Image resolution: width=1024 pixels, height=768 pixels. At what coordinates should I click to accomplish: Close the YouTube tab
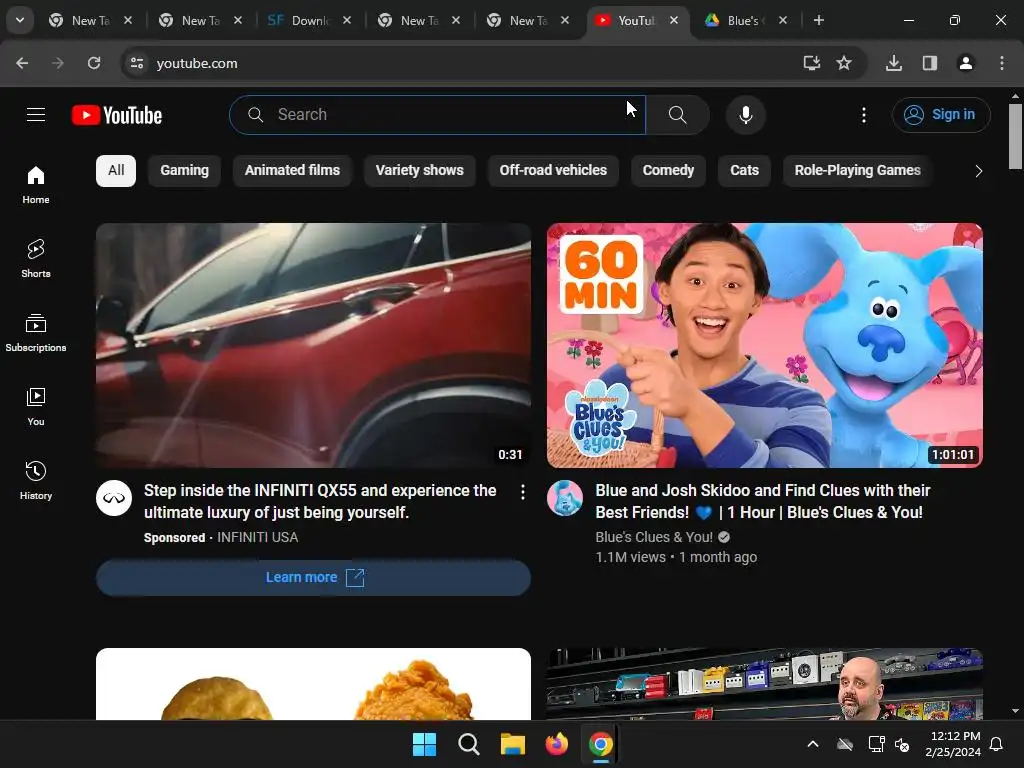click(x=673, y=20)
